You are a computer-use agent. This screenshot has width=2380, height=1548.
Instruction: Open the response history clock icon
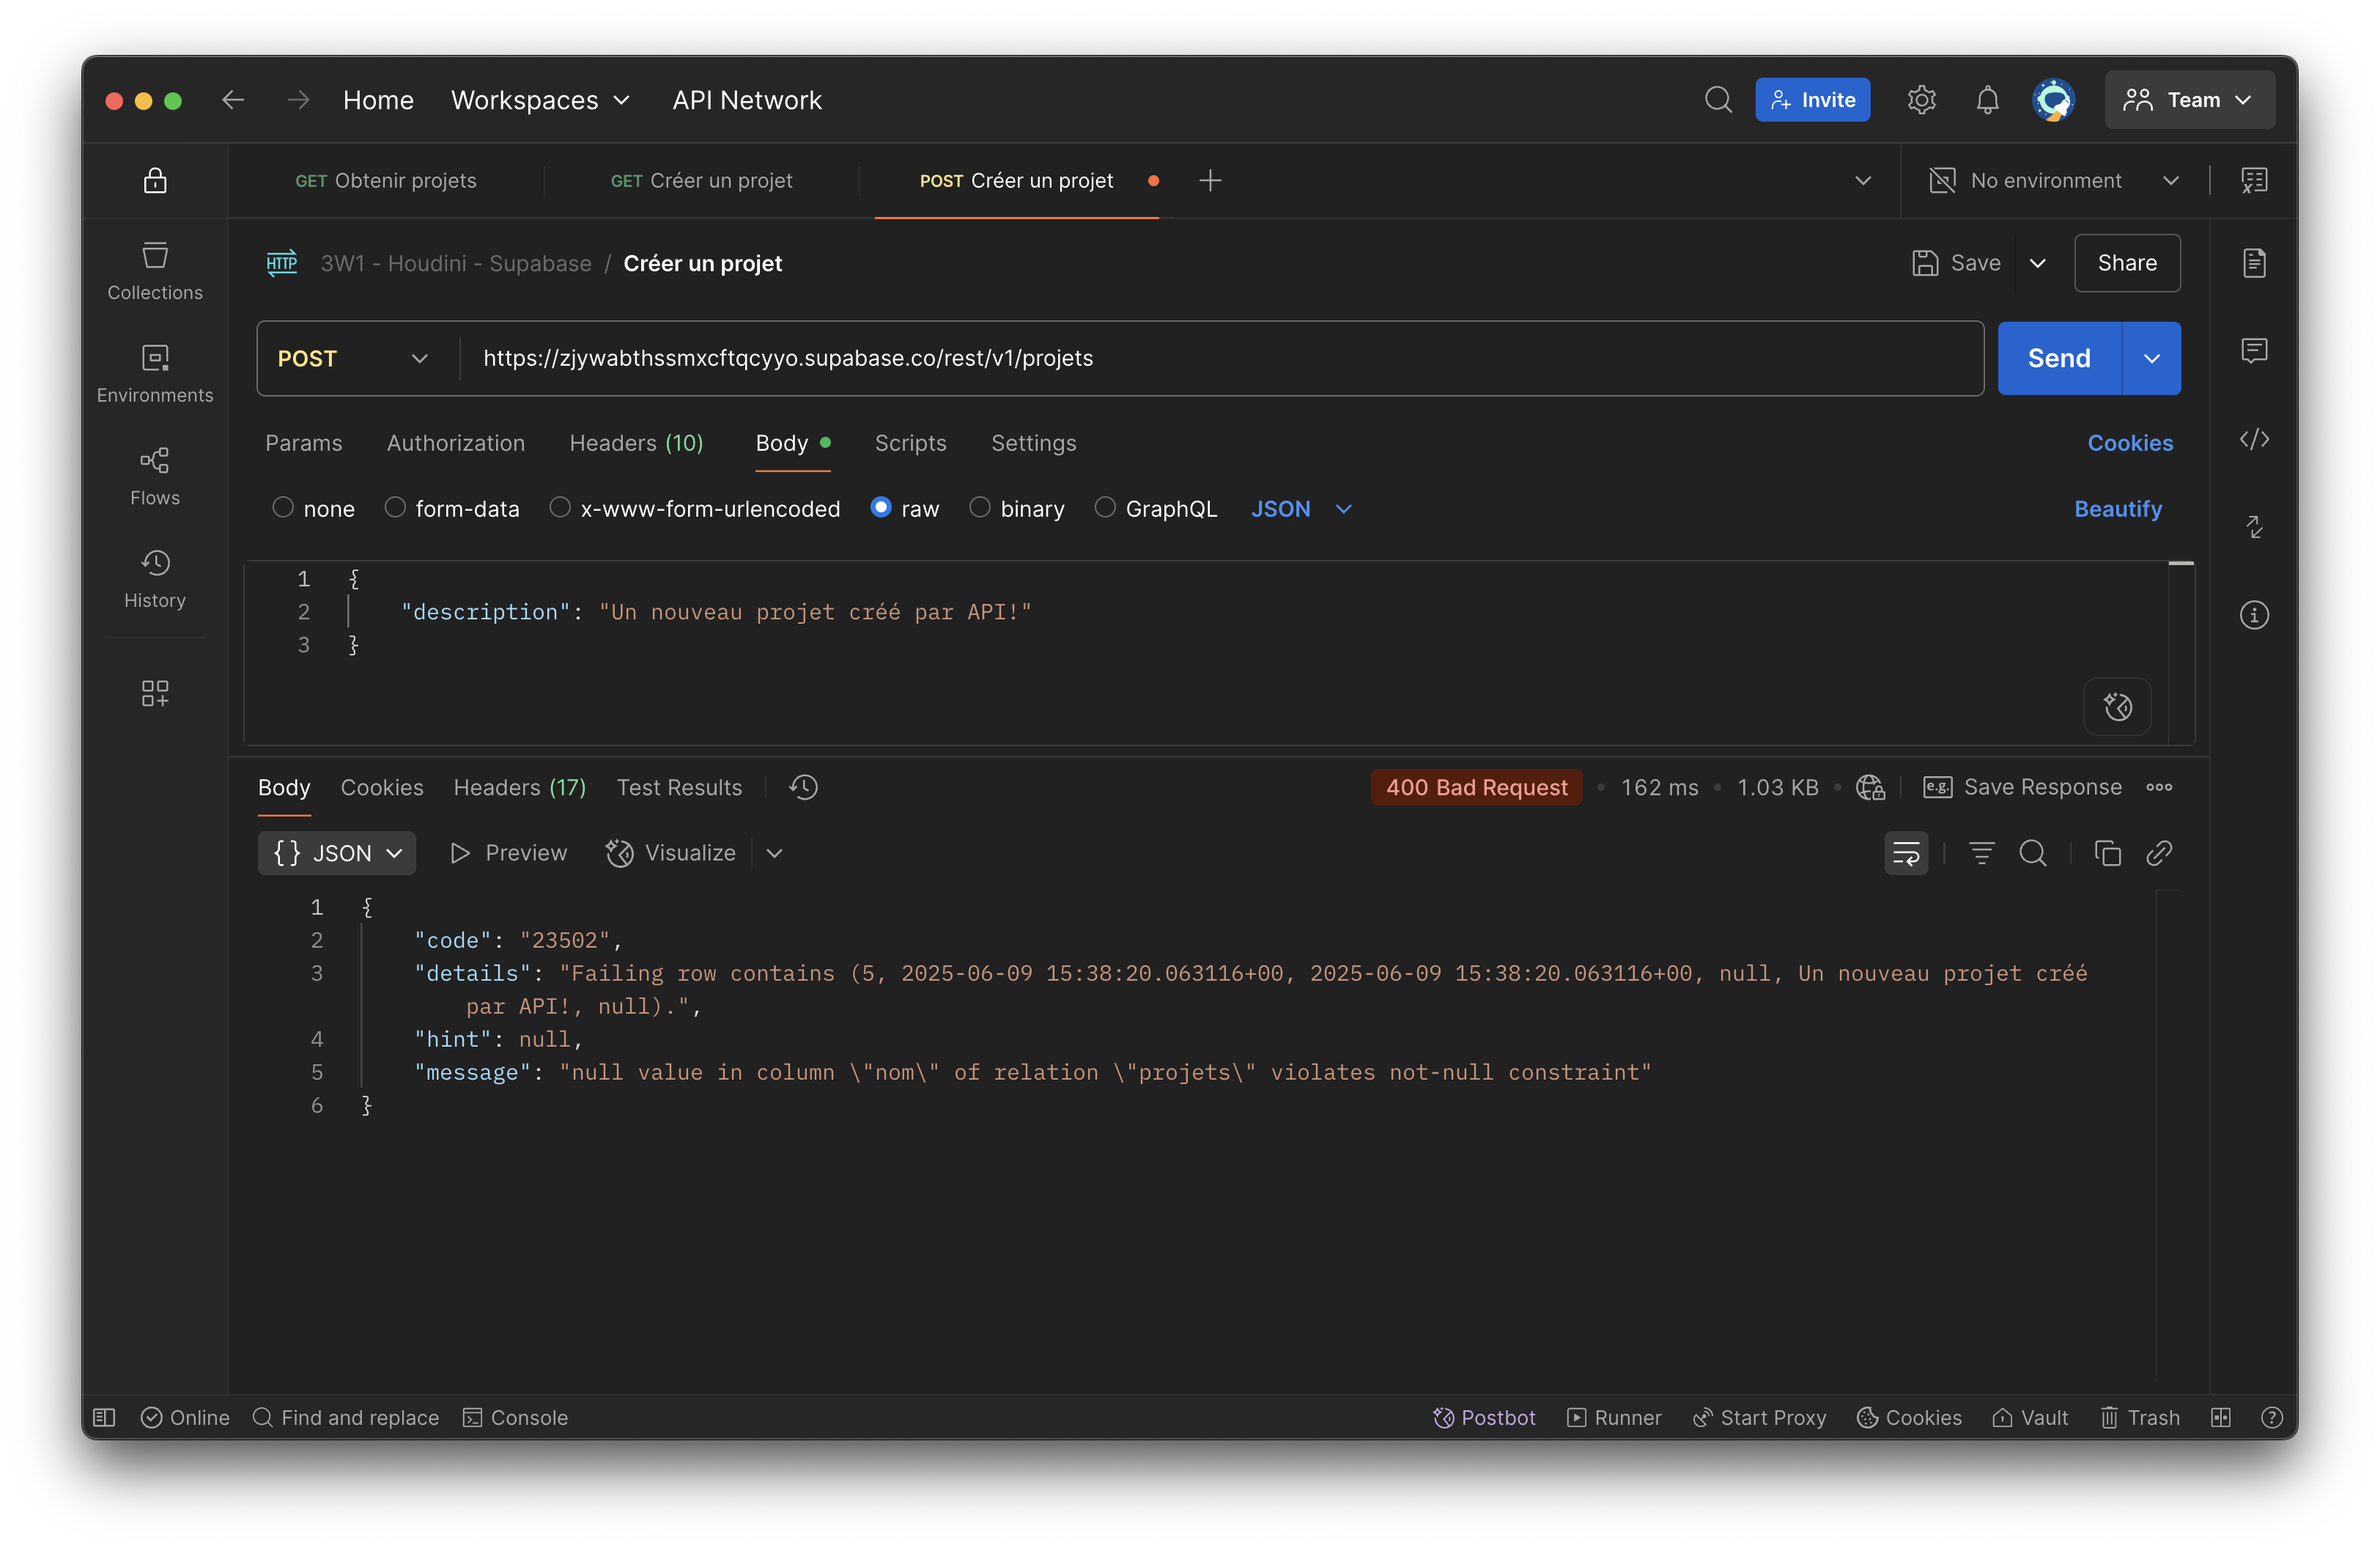click(x=803, y=787)
